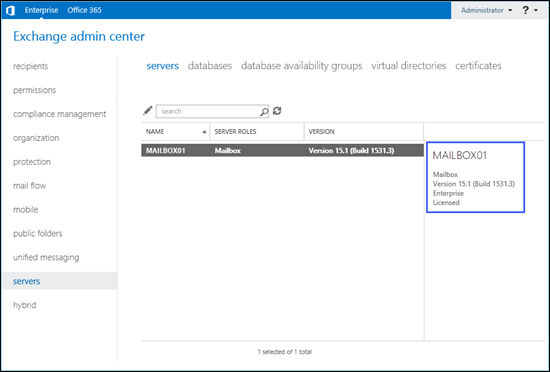Click the pencil edit icon
The image size is (550, 372).
coord(148,111)
